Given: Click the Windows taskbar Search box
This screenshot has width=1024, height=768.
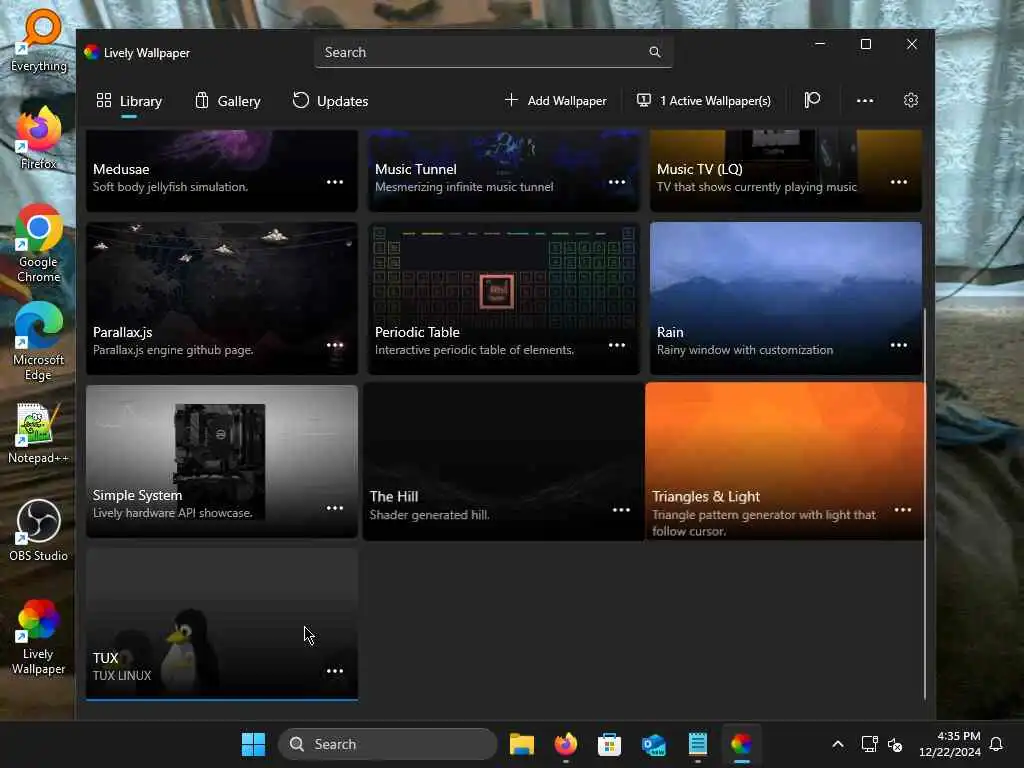Looking at the screenshot, I should point(388,744).
